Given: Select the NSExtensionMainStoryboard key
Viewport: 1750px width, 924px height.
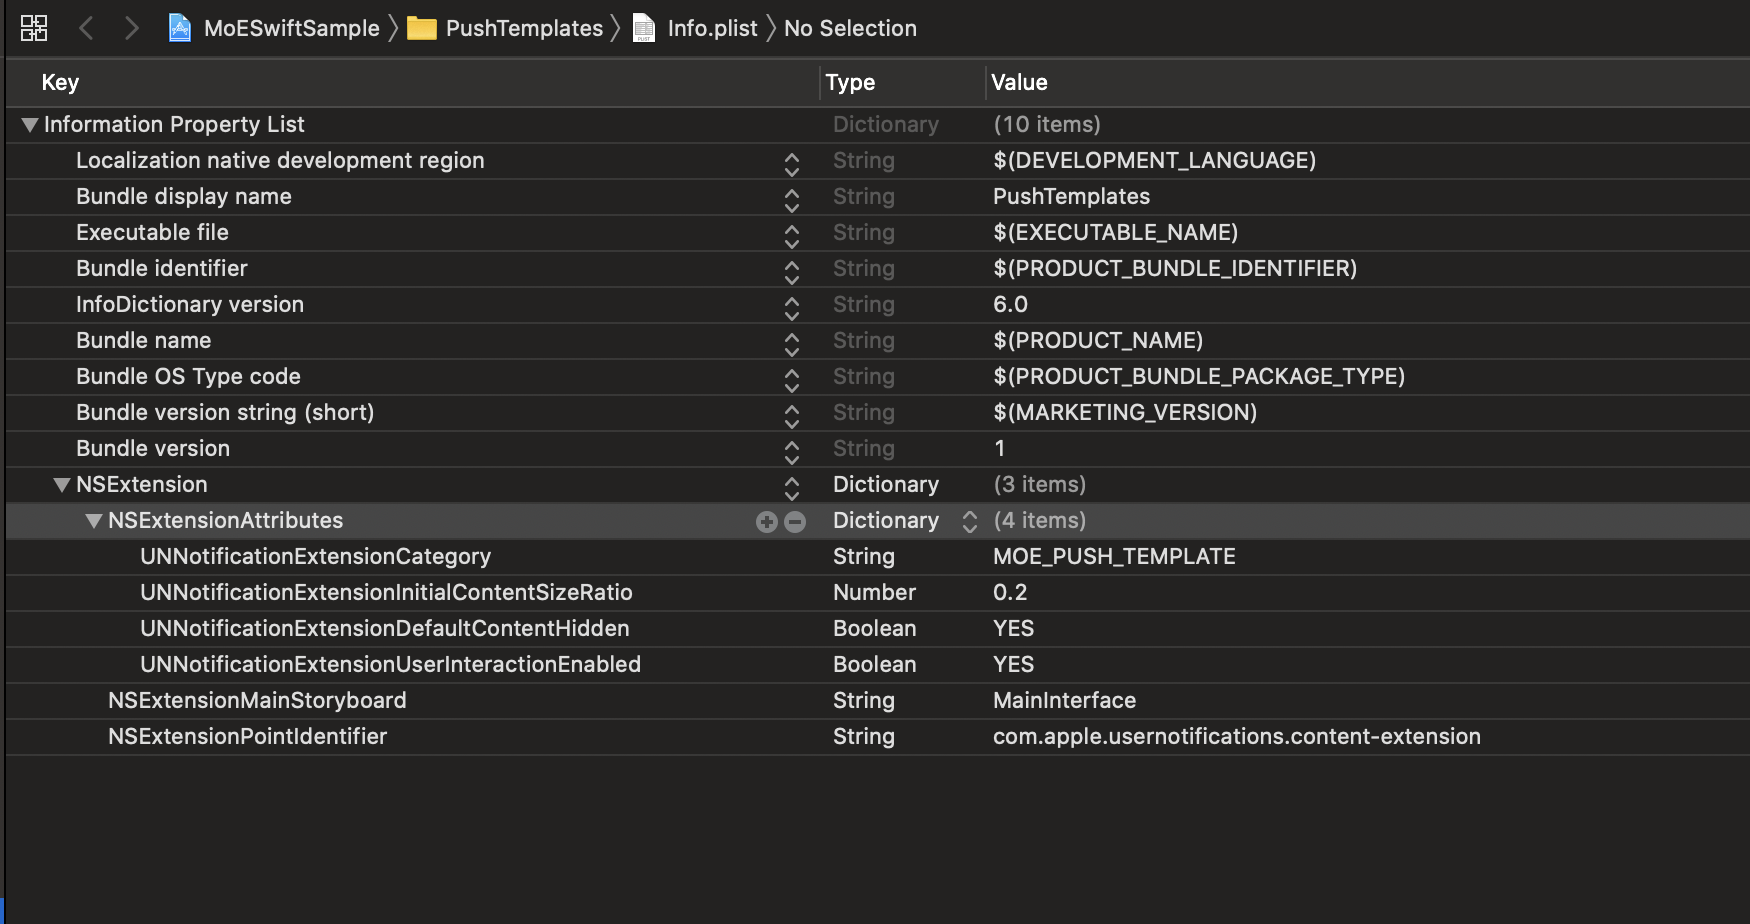Looking at the screenshot, I should (x=257, y=701).
